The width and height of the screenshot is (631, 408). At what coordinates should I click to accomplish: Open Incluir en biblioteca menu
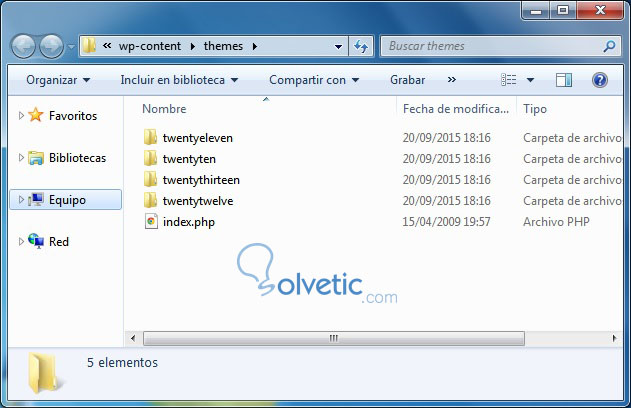click(x=179, y=80)
